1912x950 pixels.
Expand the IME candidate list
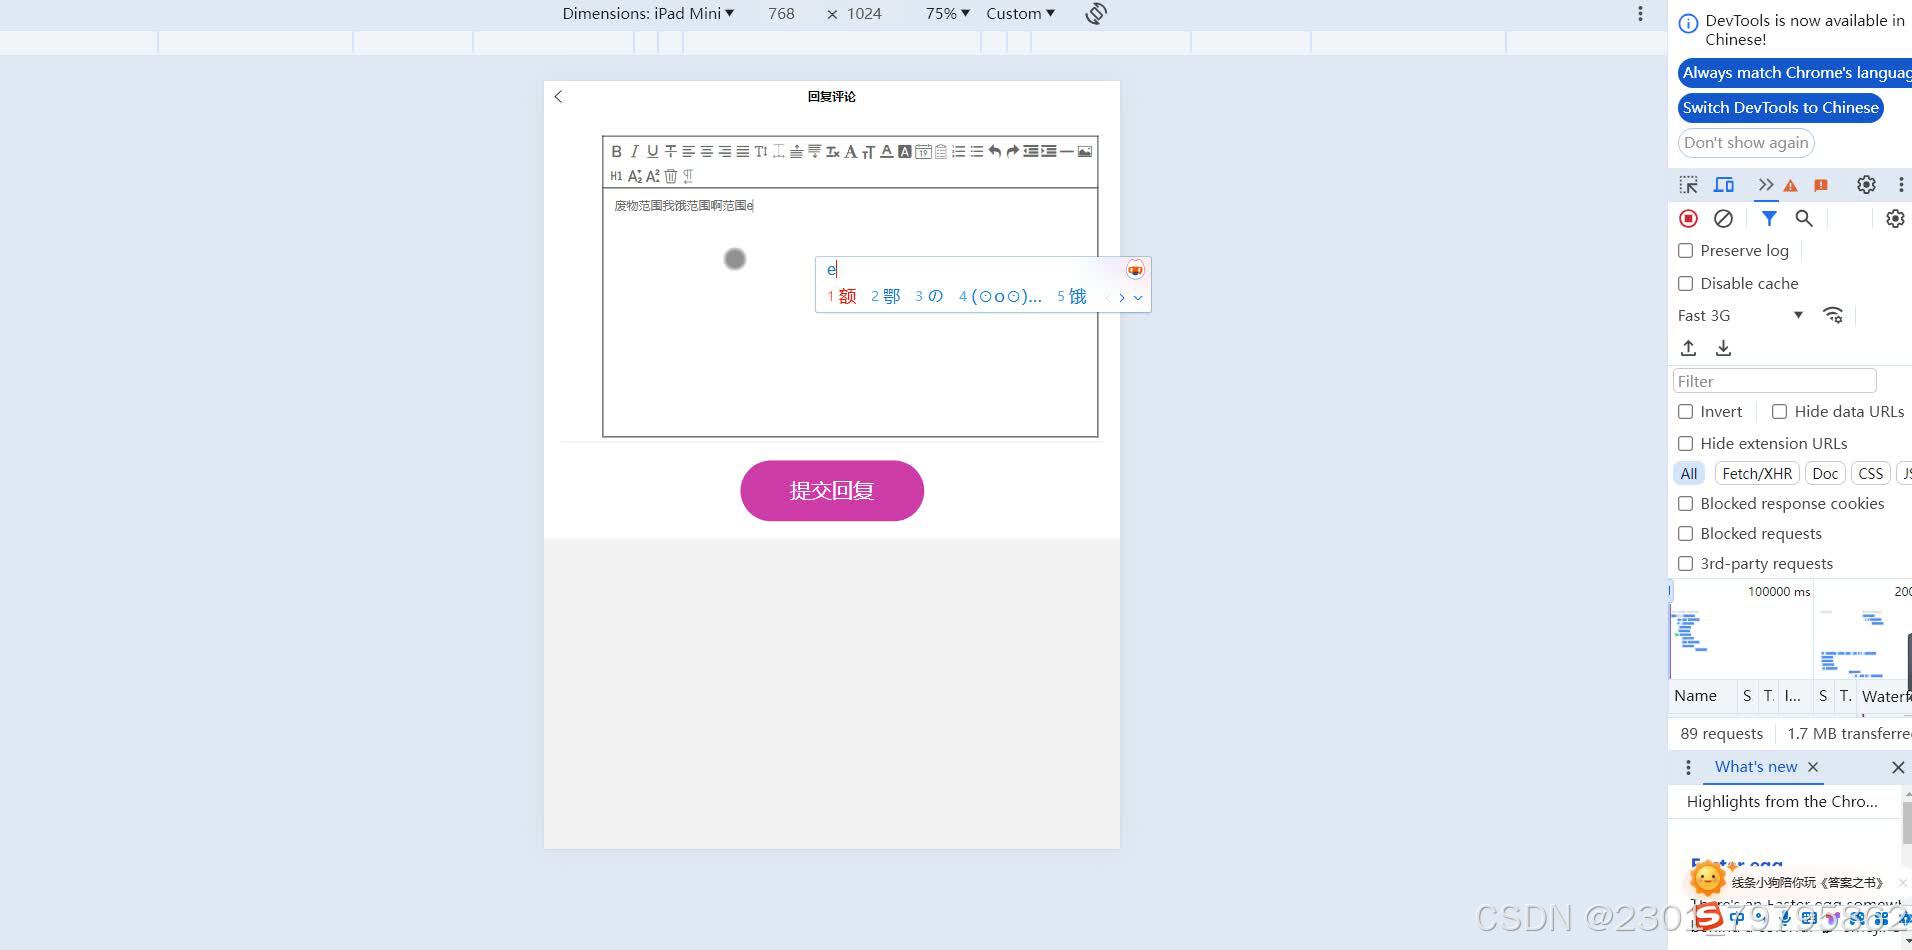pyautogui.click(x=1138, y=297)
